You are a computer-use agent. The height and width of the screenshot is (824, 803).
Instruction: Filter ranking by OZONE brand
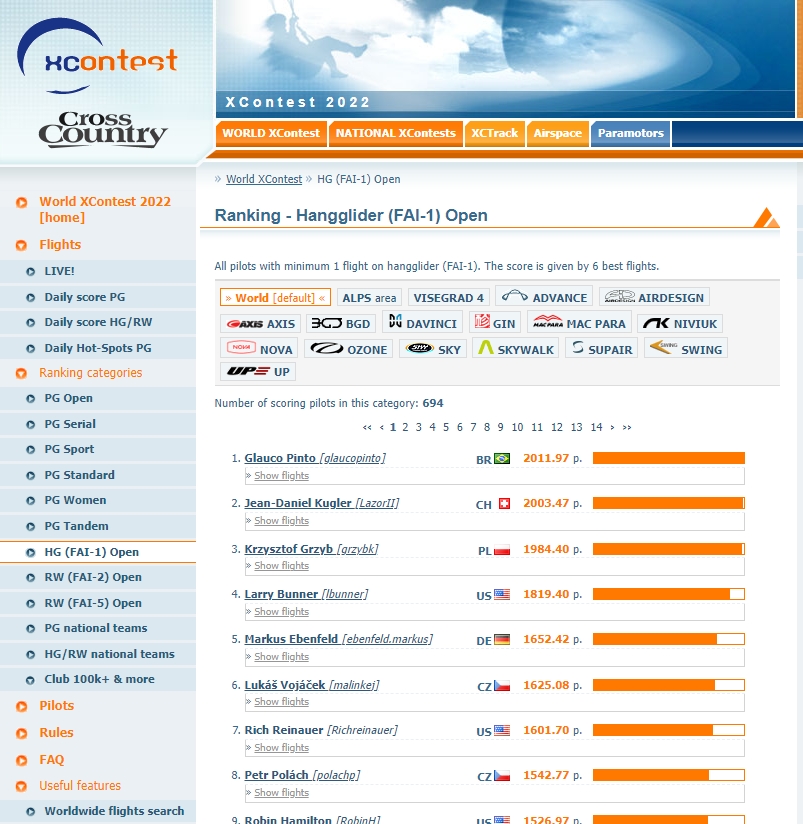coord(348,349)
